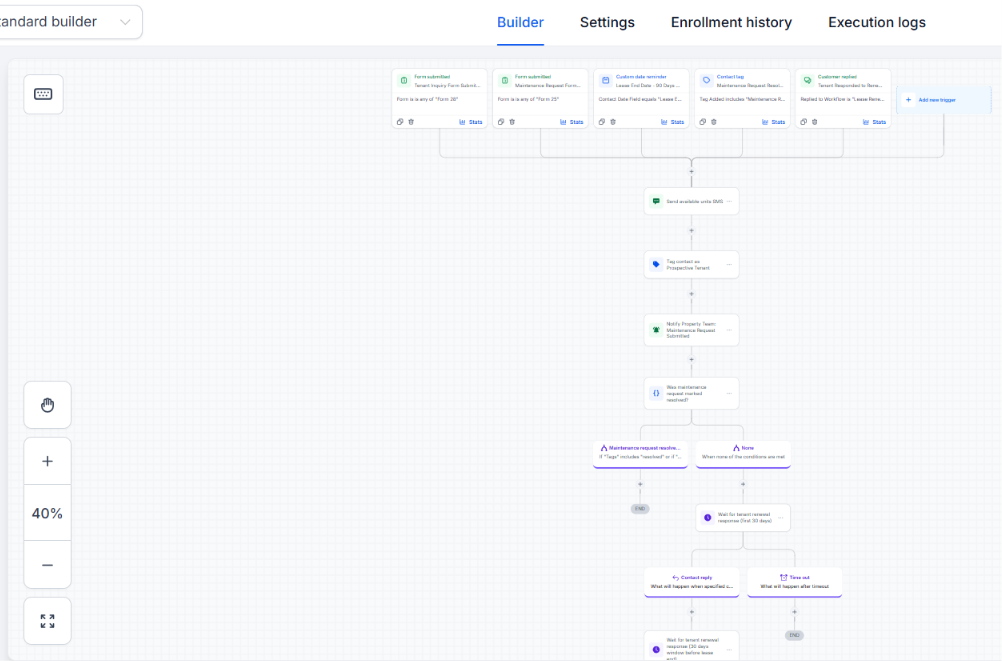Click the 40% zoom level value
Screen dimensions: 1002x661
(47, 513)
